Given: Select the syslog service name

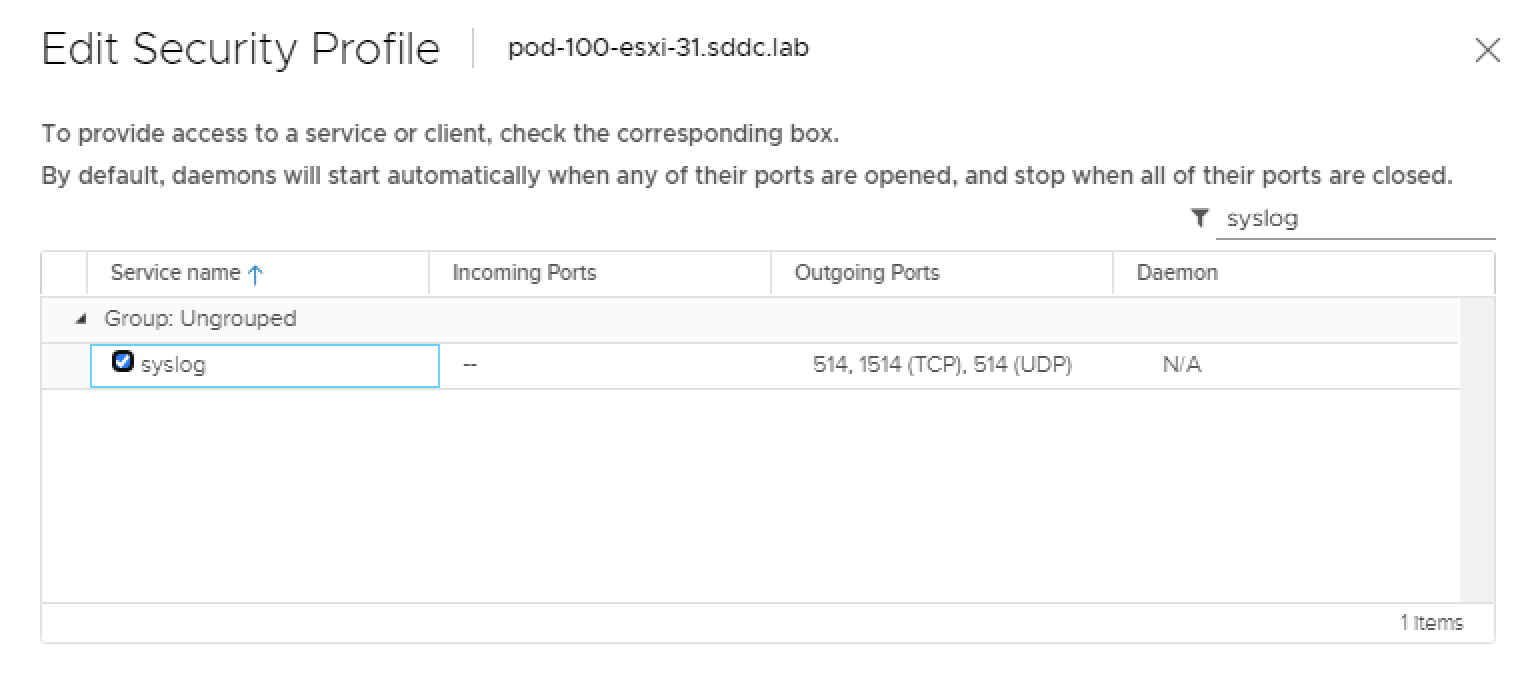Looking at the screenshot, I should point(173,365).
